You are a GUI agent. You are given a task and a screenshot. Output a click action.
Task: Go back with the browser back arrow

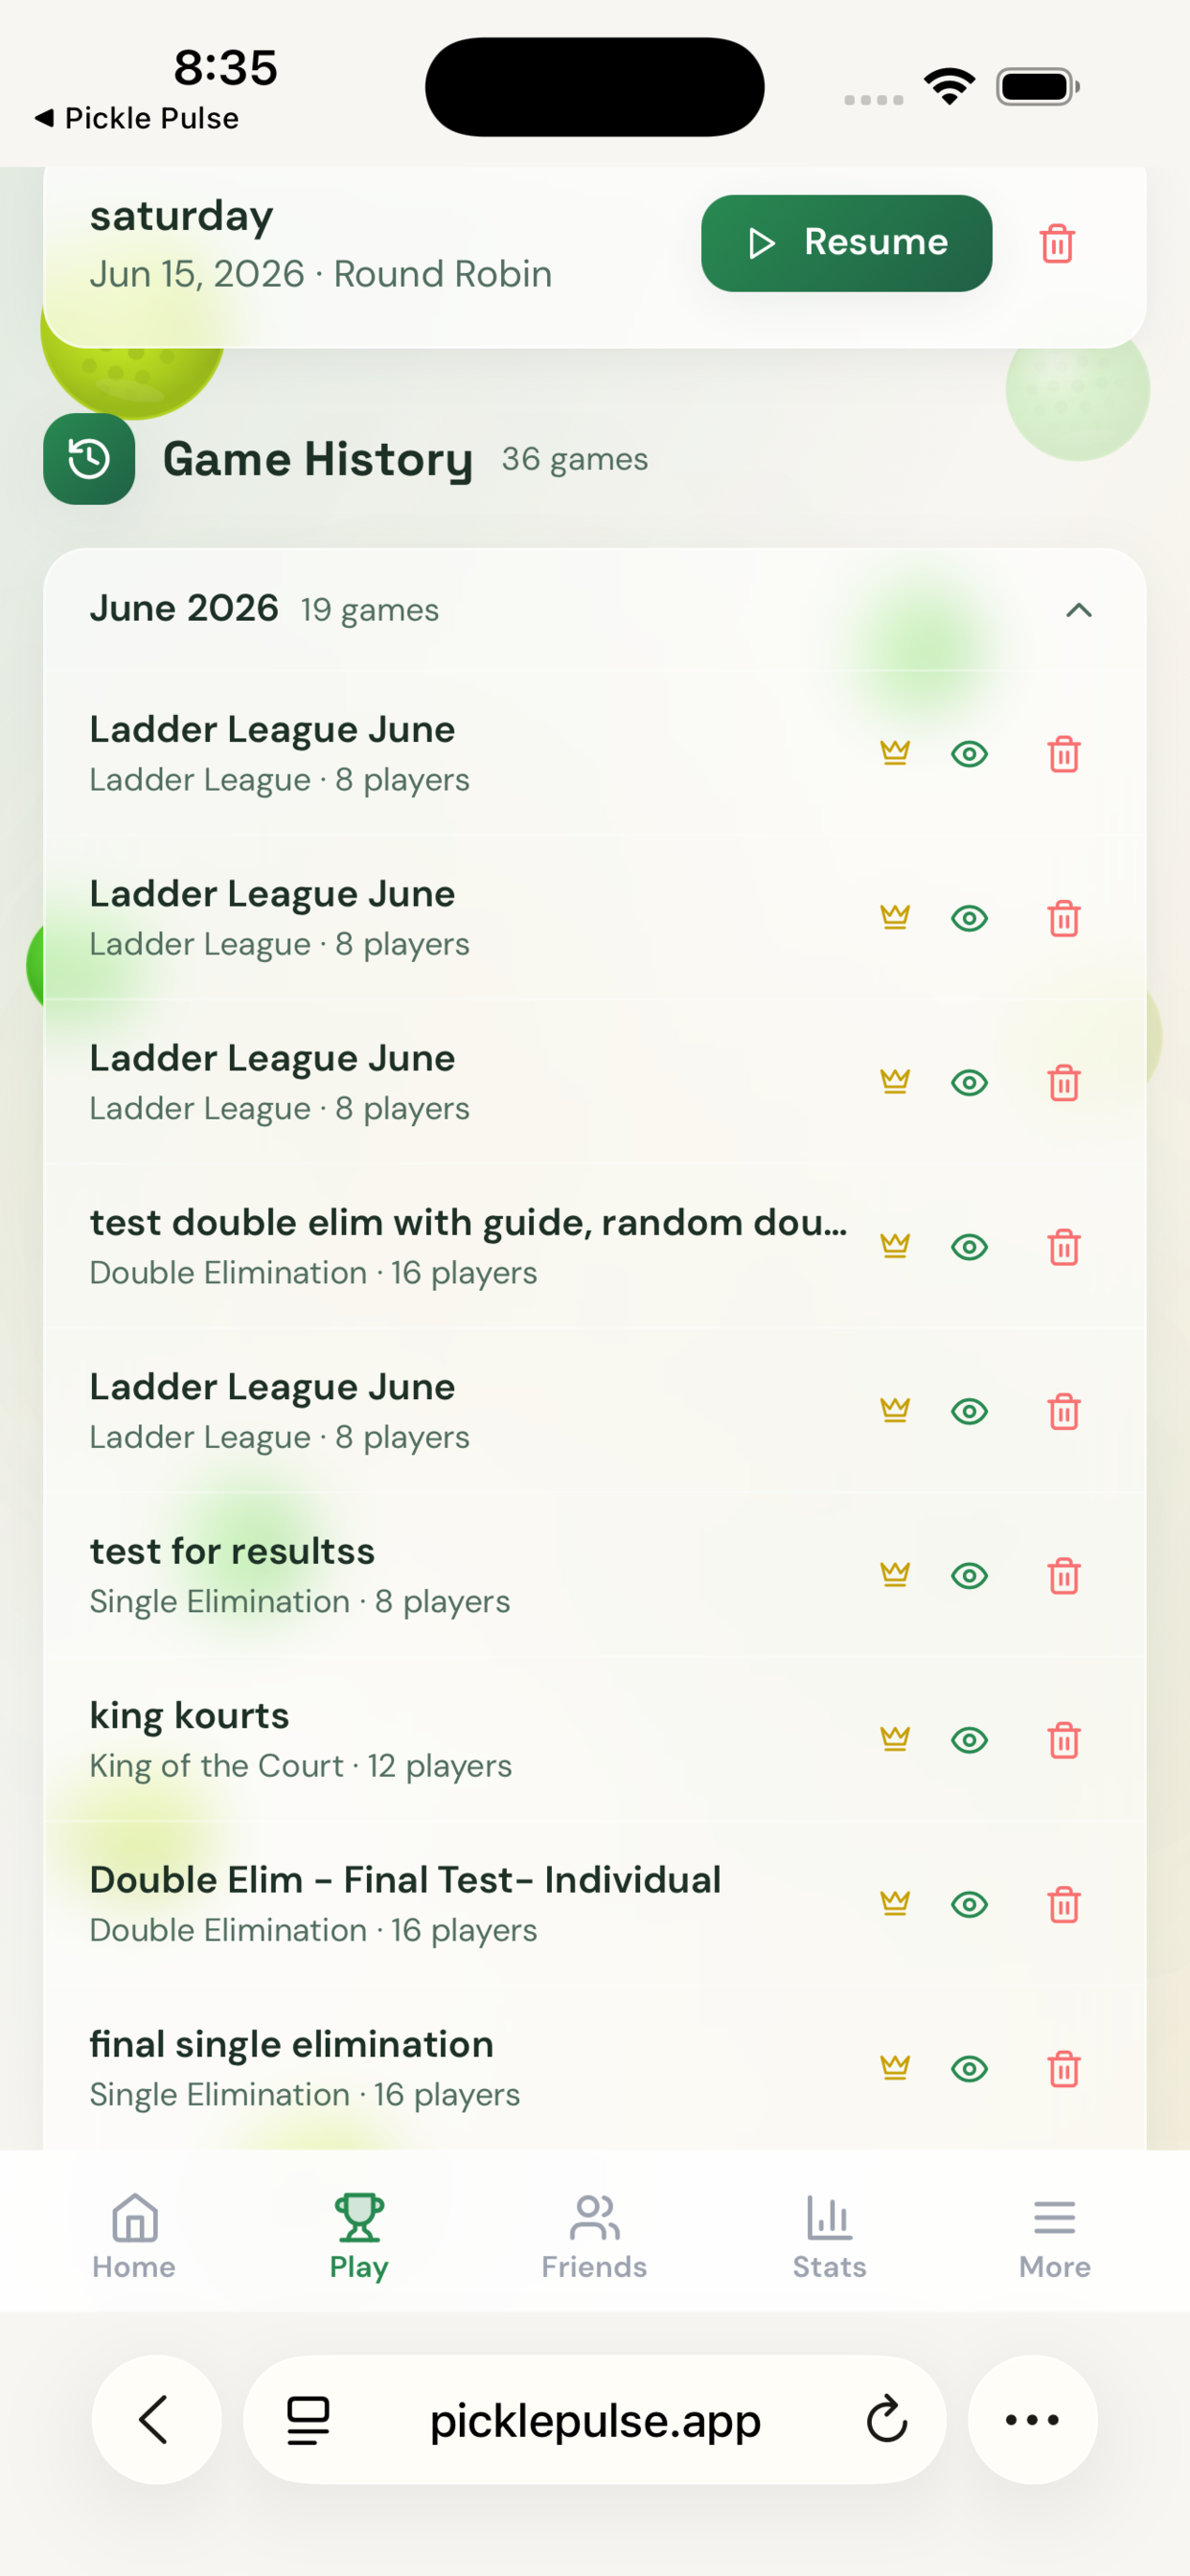pos(156,2420)
